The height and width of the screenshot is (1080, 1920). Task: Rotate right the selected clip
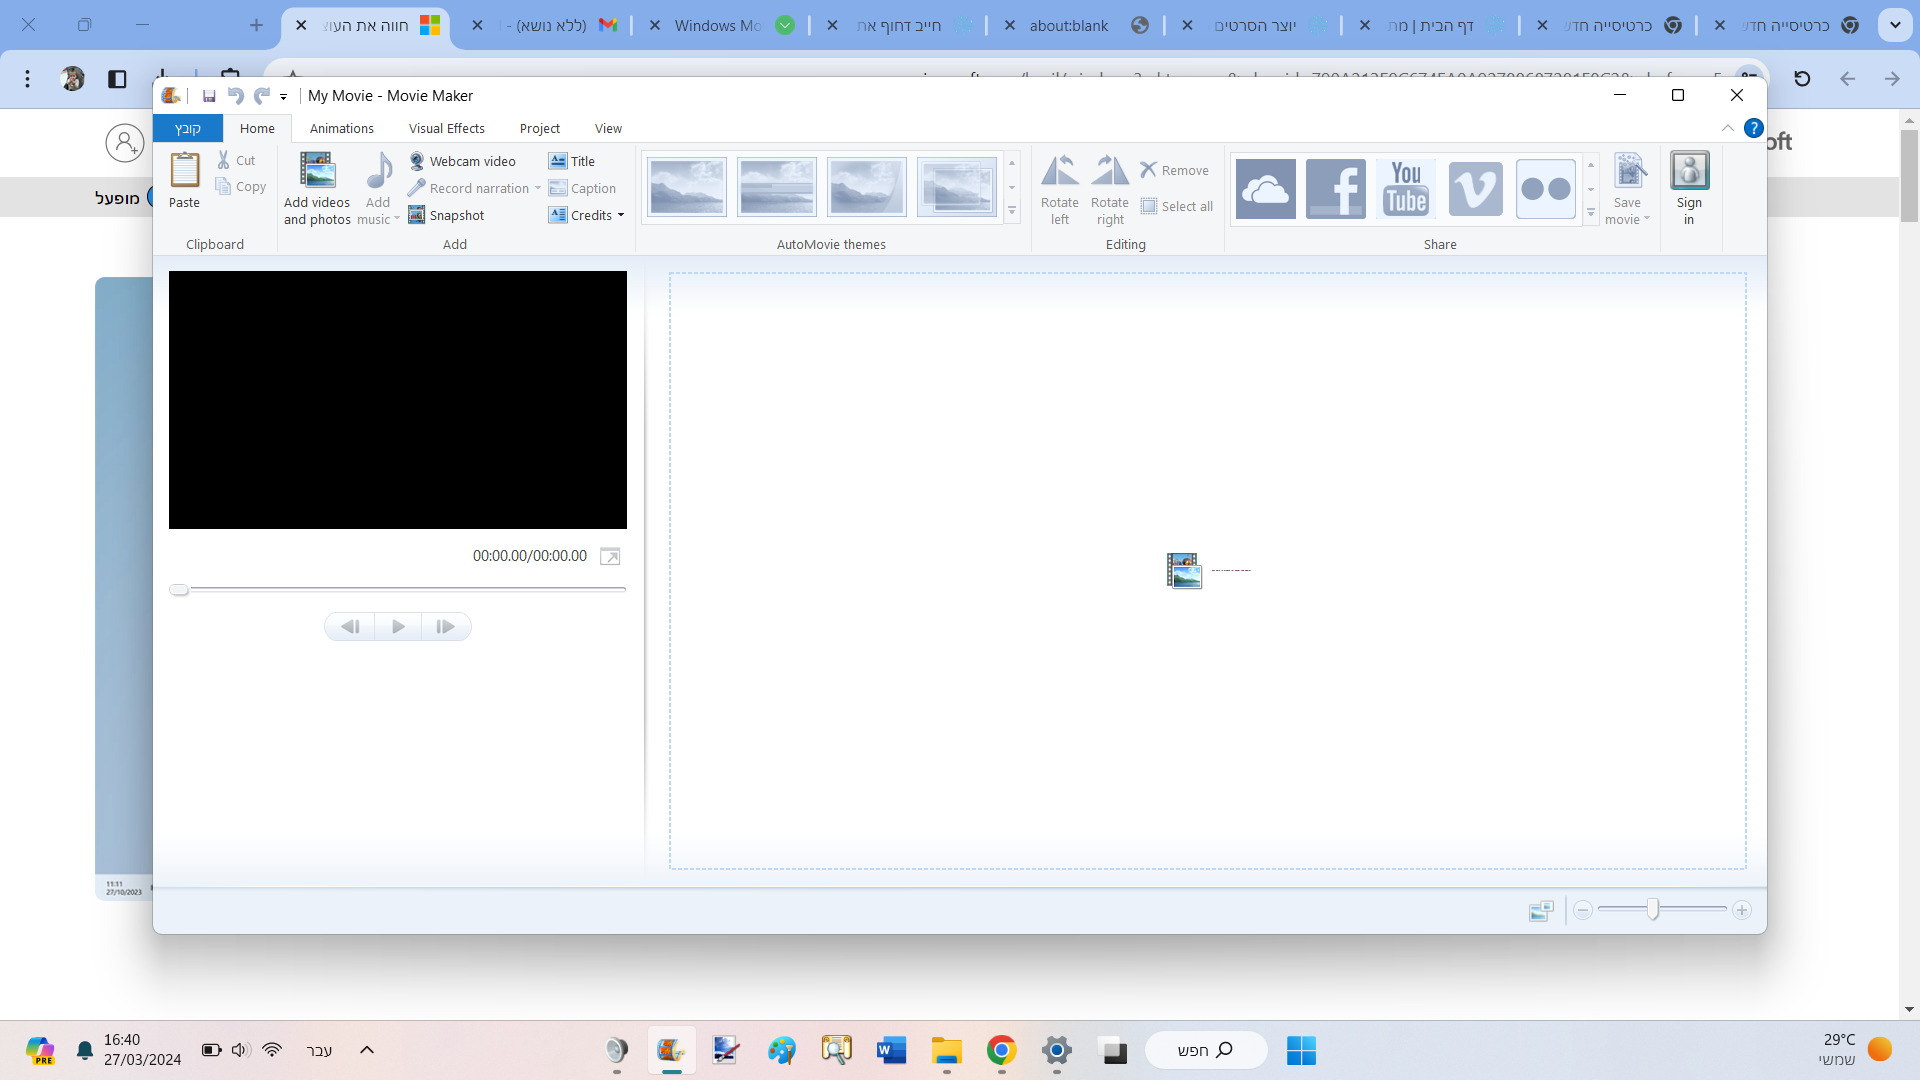1110,189
